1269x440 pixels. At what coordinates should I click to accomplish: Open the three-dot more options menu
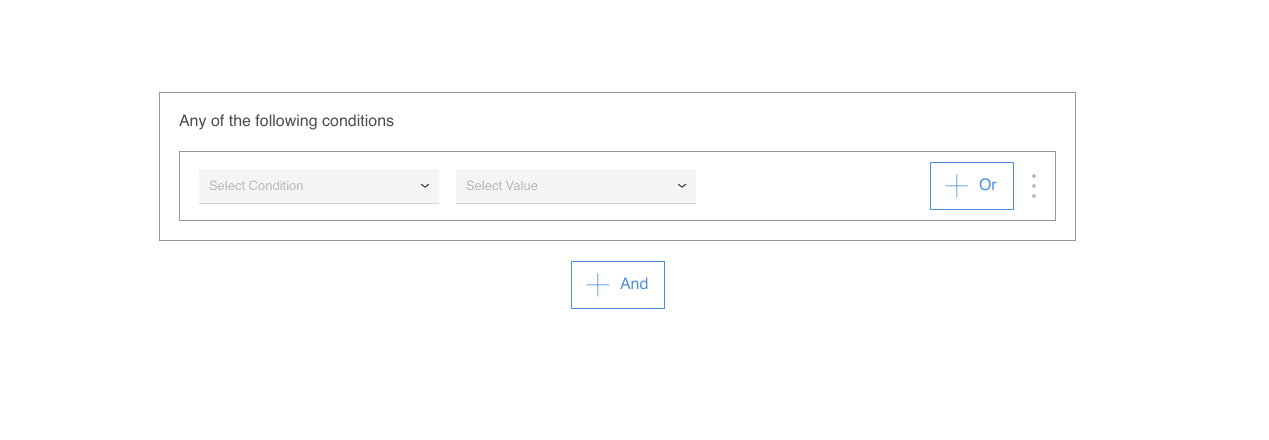(1034, 186)
